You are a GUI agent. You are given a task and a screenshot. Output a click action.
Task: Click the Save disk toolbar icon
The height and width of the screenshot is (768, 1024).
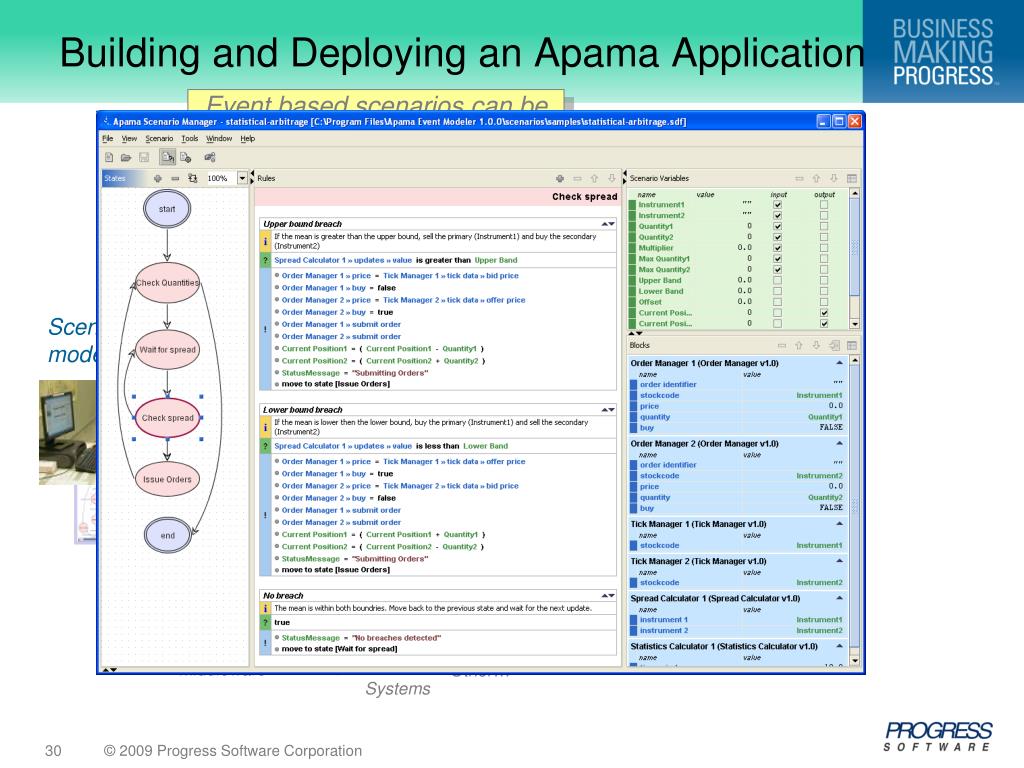(x=144, y=157)
